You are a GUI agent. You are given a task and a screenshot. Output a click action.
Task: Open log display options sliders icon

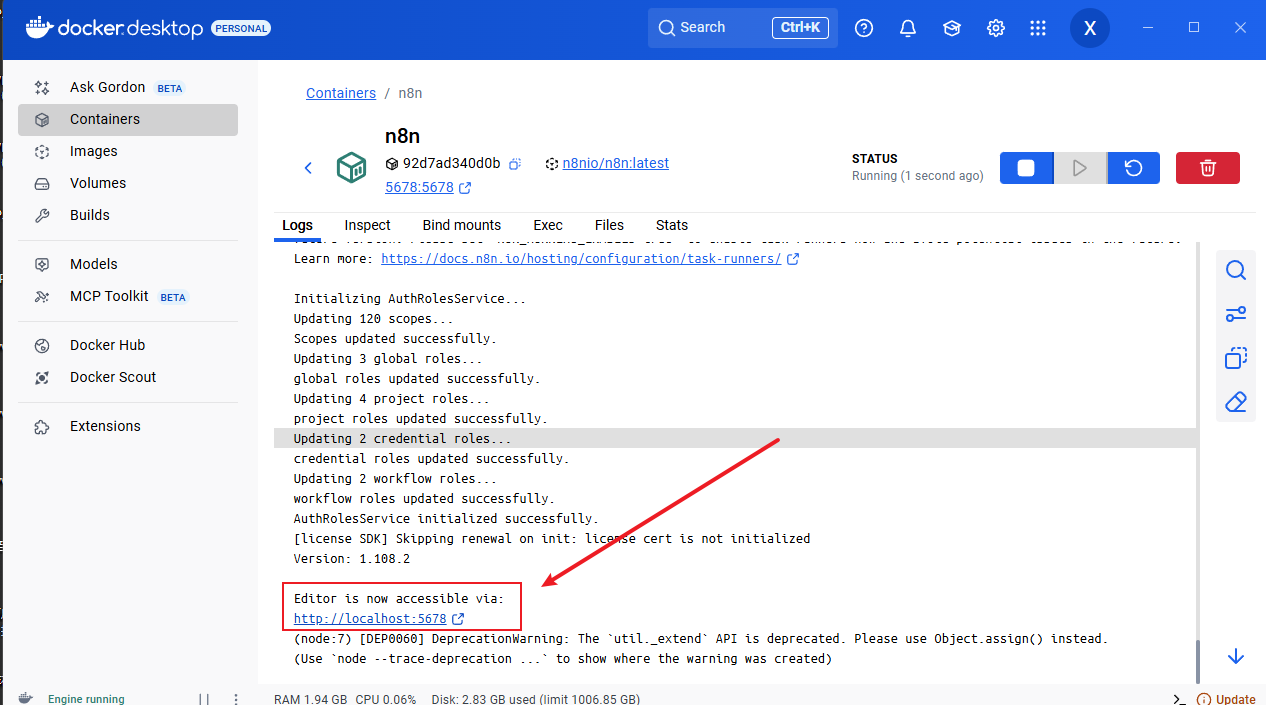click(x=1236, y=314)
